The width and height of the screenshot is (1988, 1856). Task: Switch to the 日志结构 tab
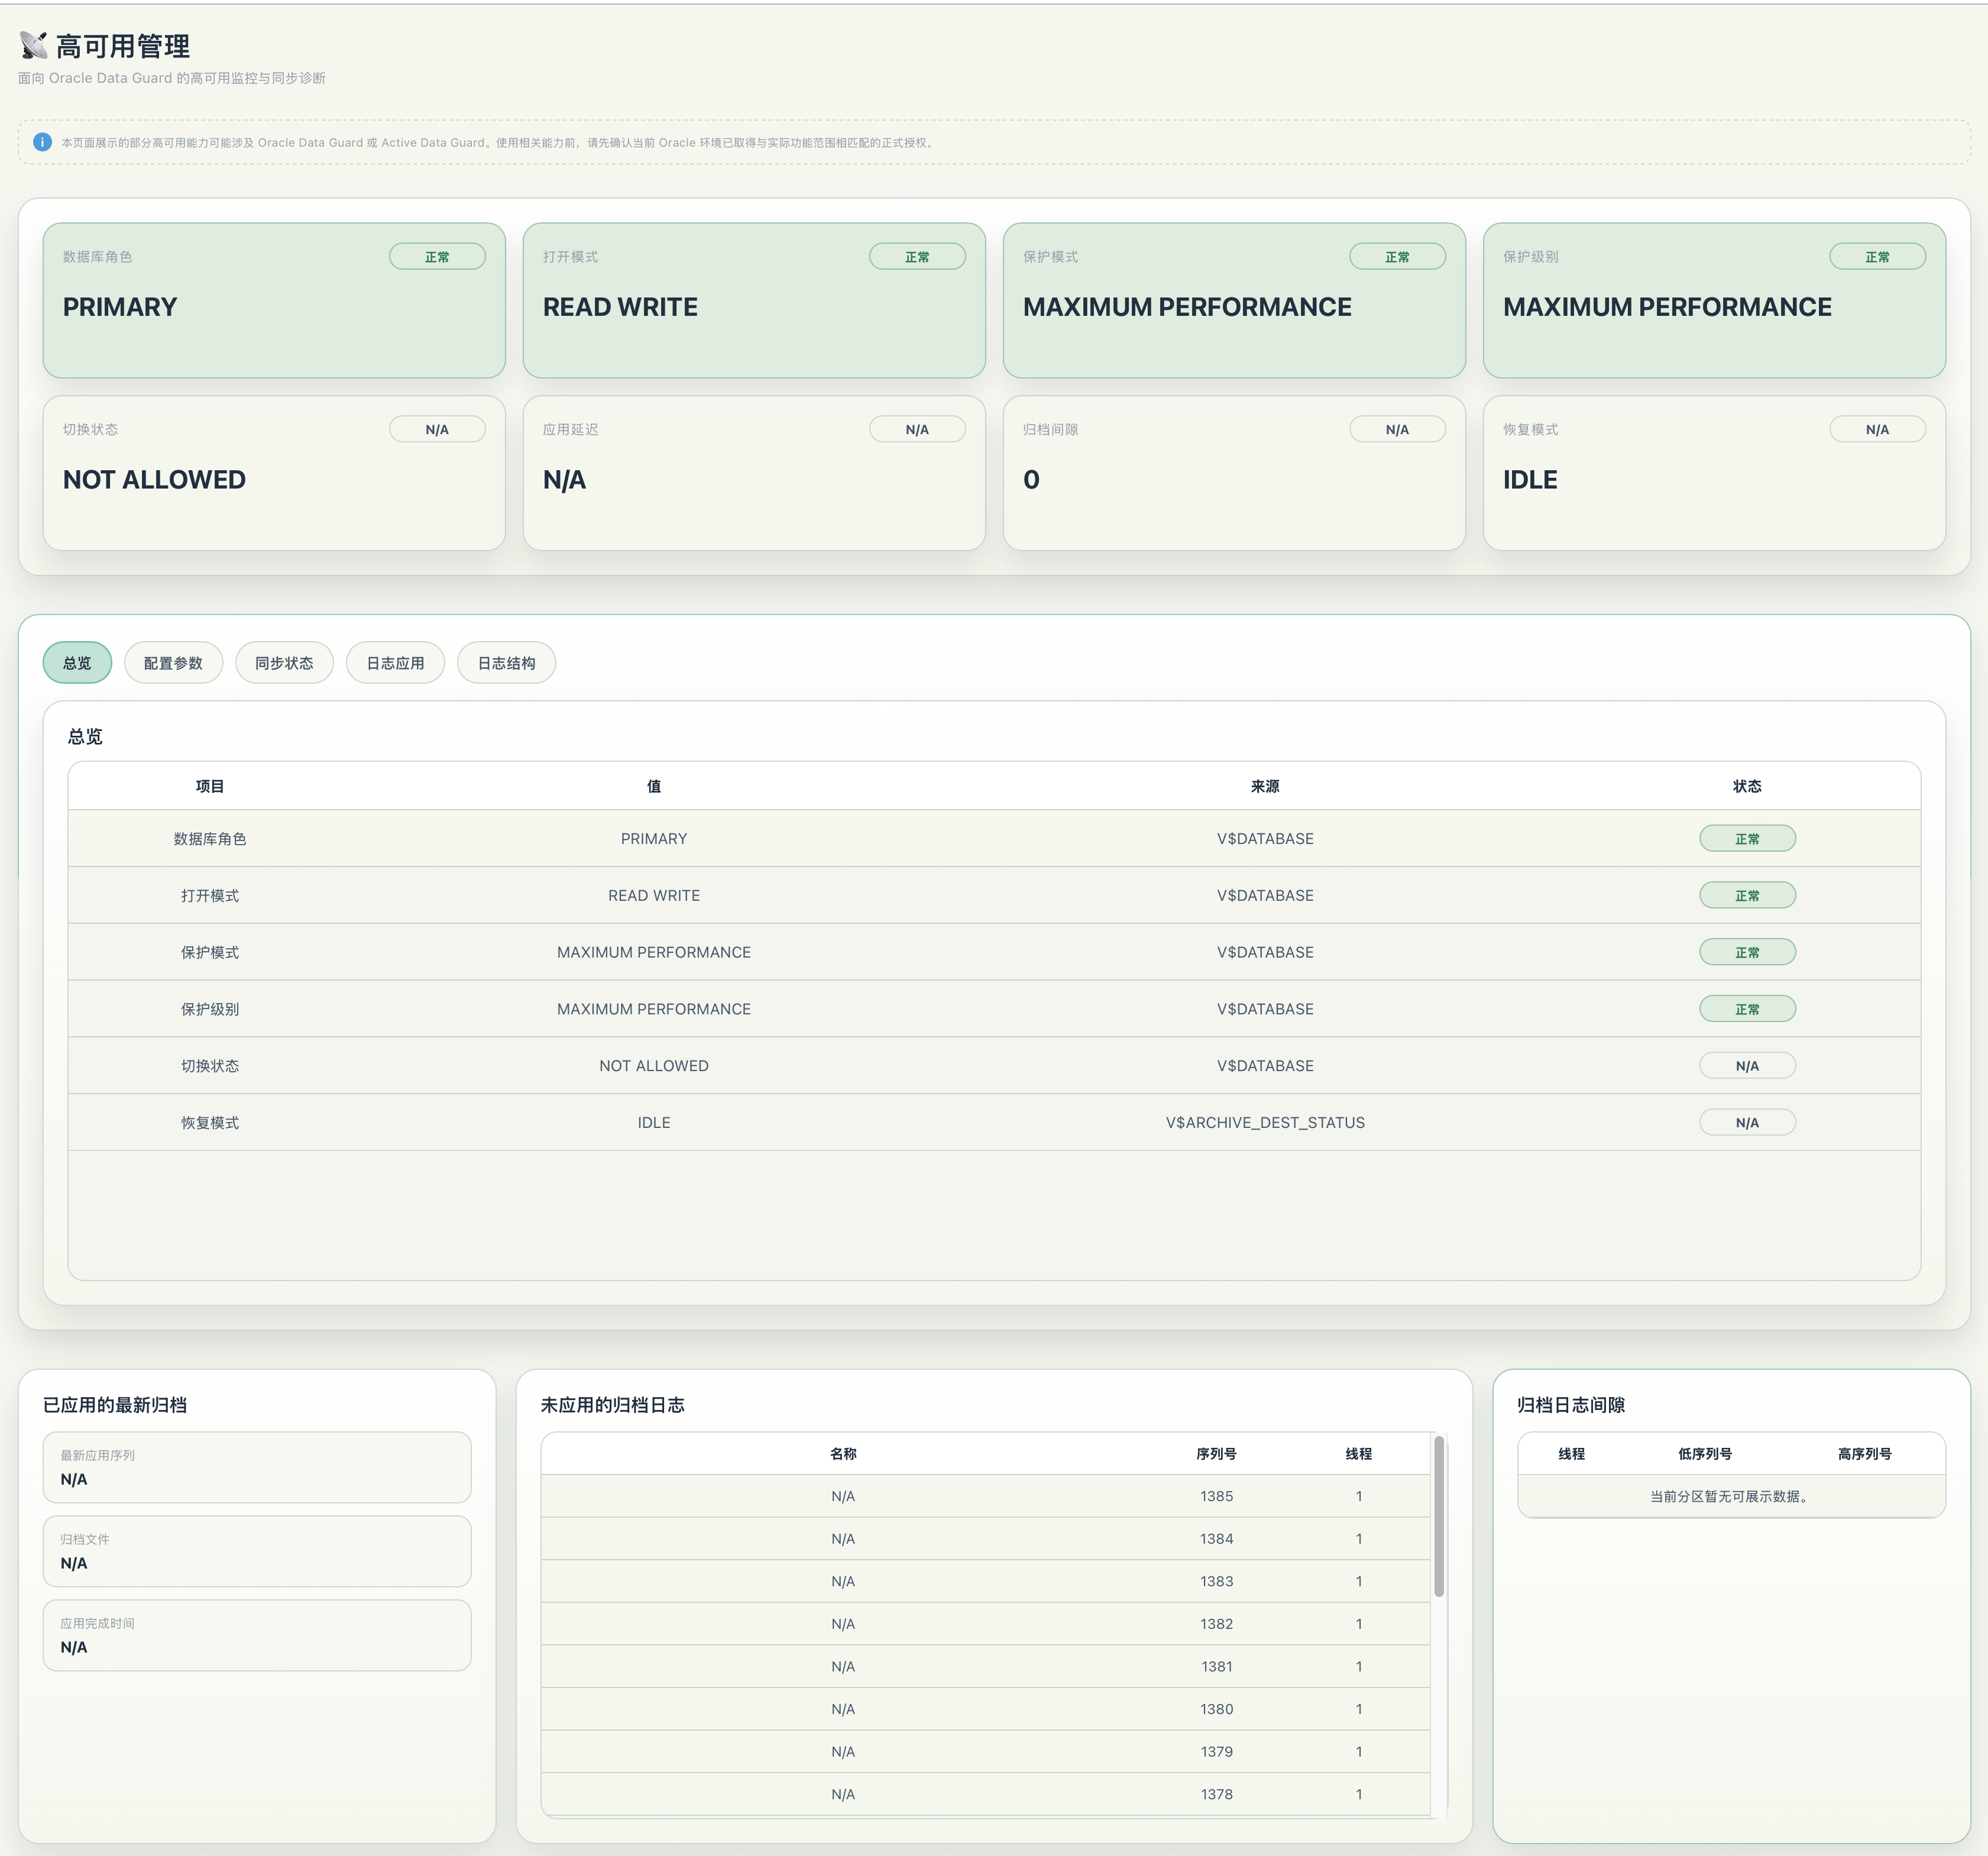[506, 663]
